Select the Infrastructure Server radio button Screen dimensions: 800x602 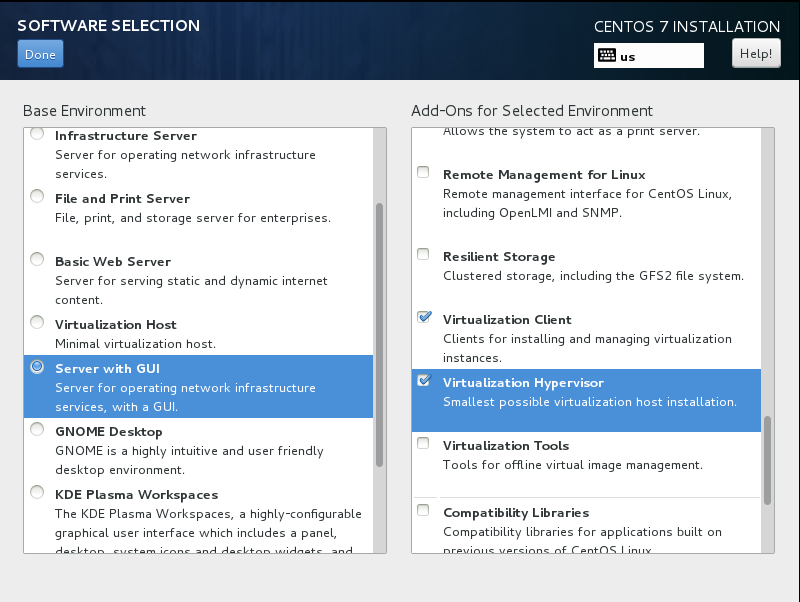[37, 134]
